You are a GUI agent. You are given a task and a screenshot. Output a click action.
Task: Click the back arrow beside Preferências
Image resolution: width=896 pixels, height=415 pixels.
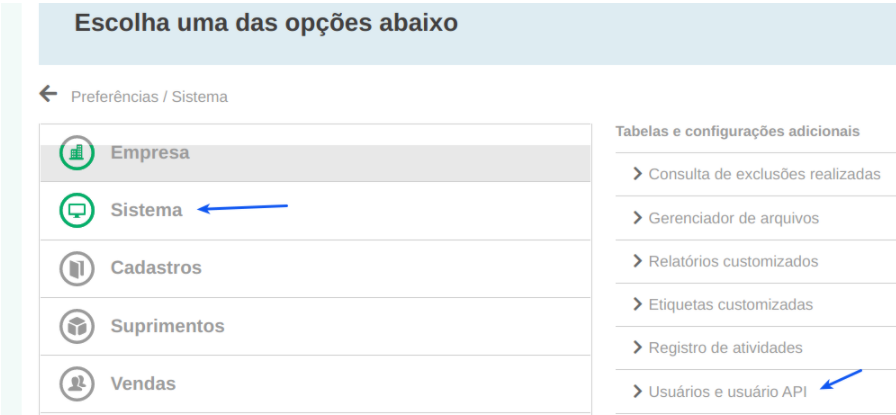click(48, 94)
